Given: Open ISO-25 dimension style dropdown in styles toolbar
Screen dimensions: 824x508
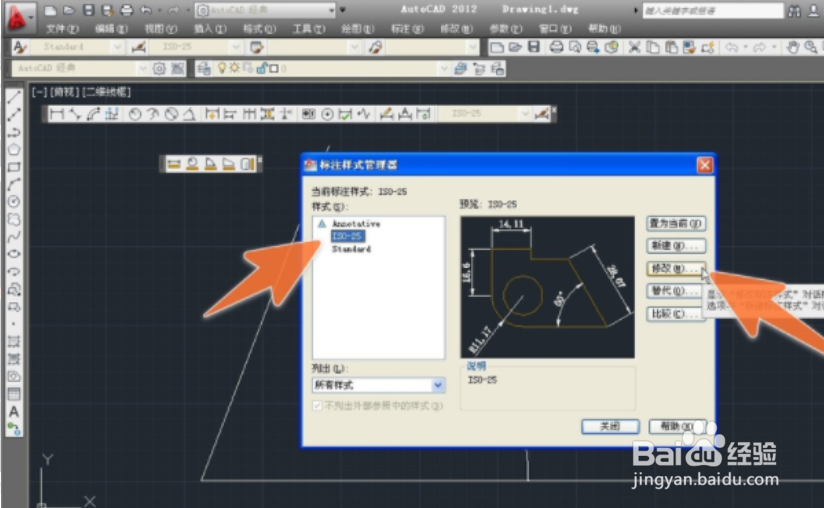Looking at the screenshot, I should (x=235, y=47).
